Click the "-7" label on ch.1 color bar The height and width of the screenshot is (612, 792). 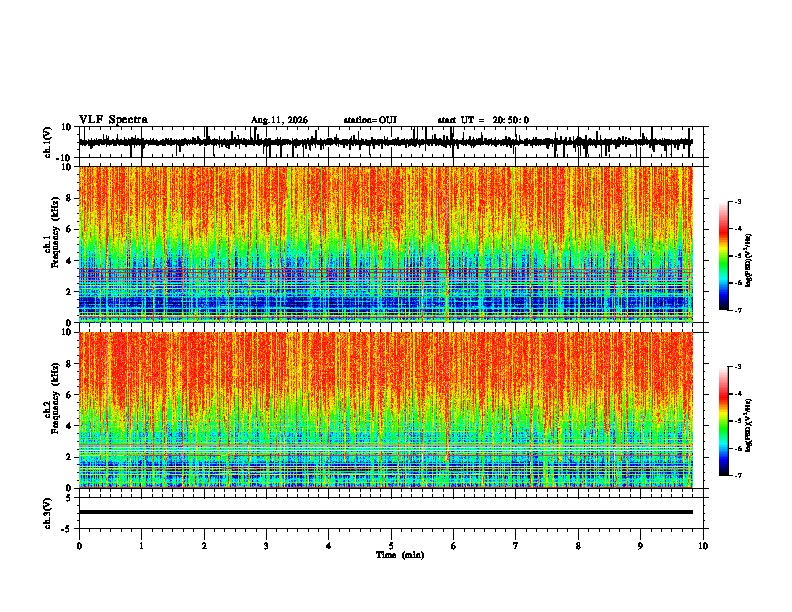coord(738,310)
